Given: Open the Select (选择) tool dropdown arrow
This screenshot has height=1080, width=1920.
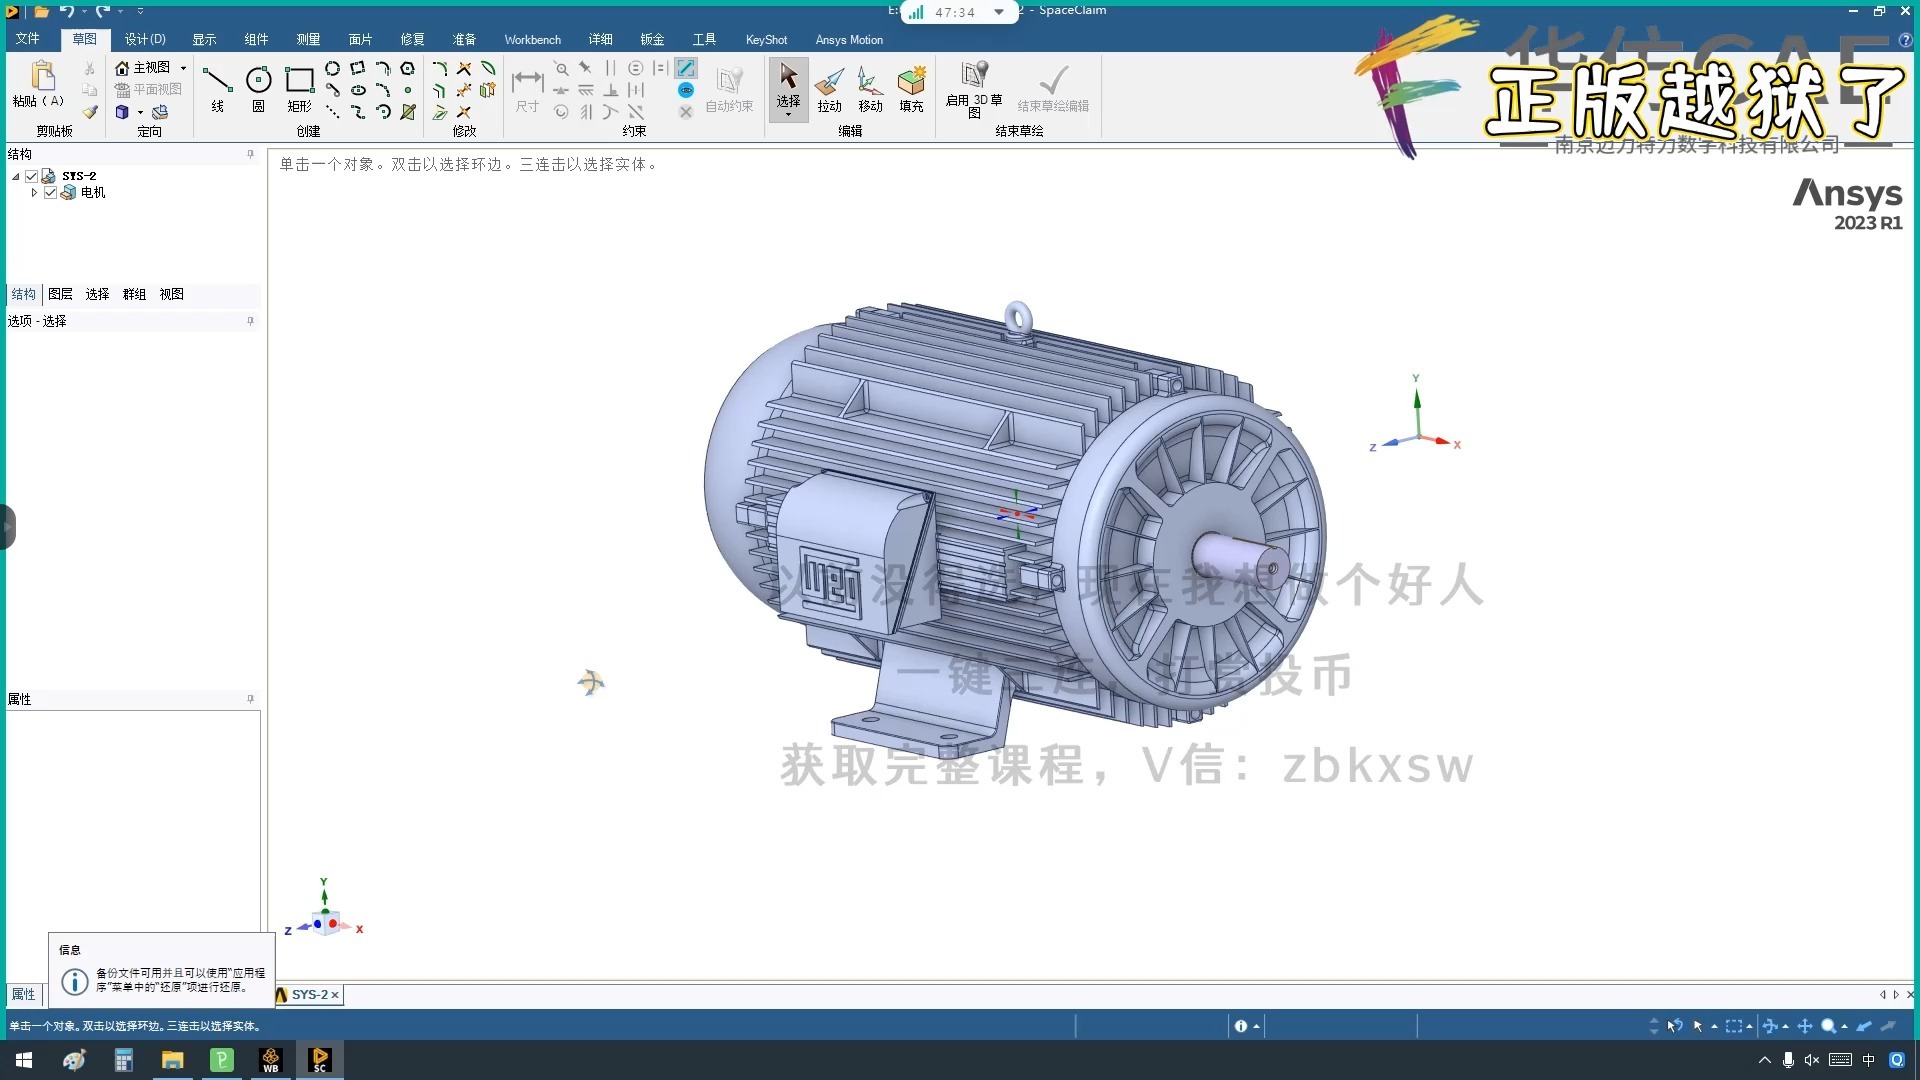Looking at the screenshot, I should pyautogui.click(x=788, y=115).
